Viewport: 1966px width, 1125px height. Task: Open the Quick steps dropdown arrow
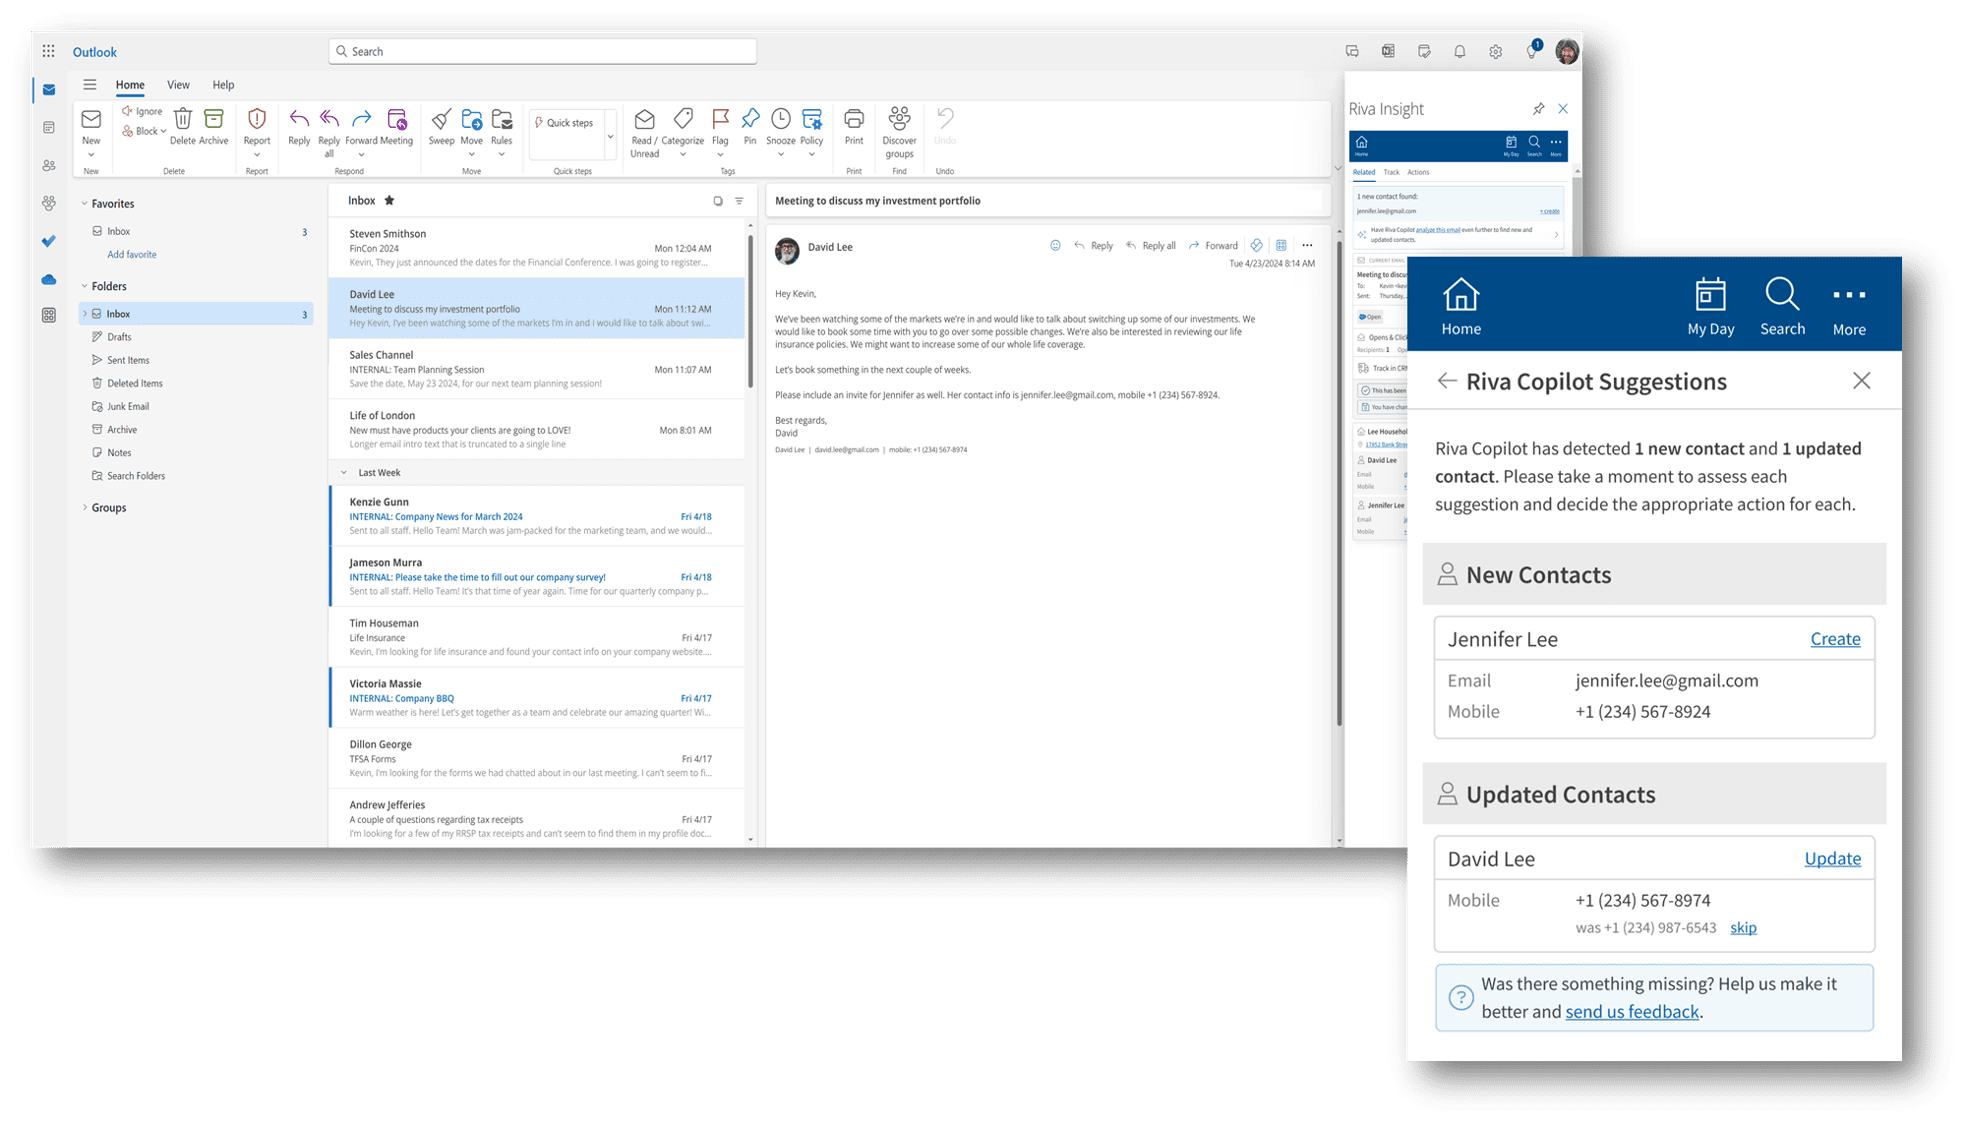pyautogui.click(x=610, y=137)
